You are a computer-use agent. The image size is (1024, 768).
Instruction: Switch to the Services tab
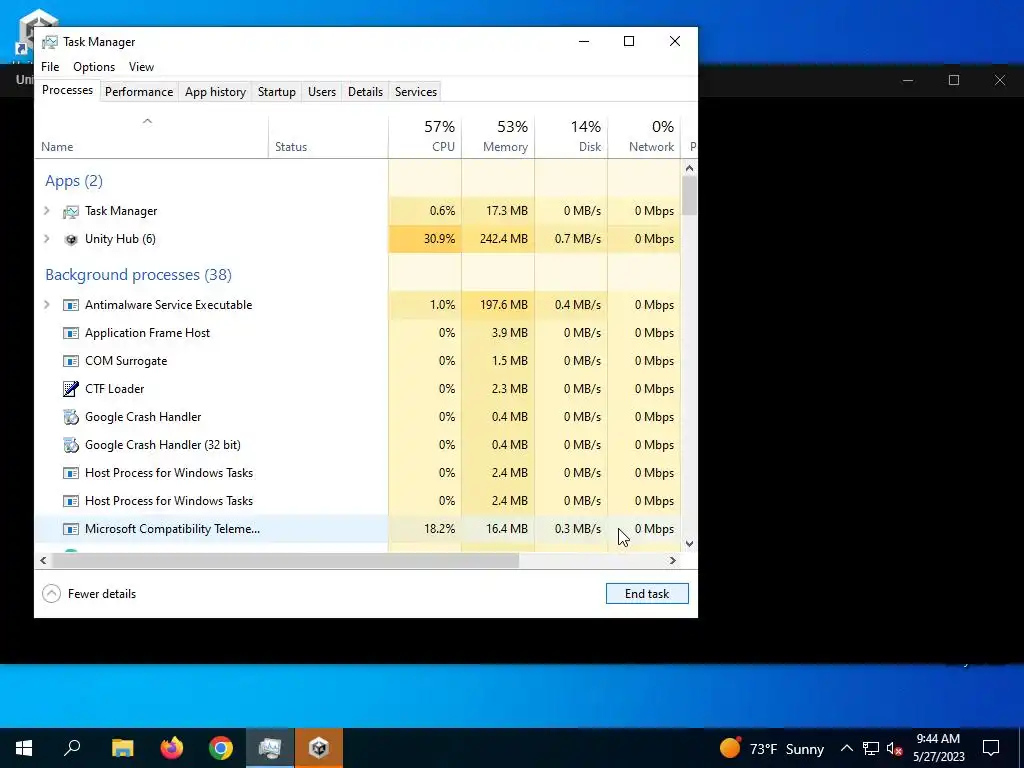coord(416,91)
